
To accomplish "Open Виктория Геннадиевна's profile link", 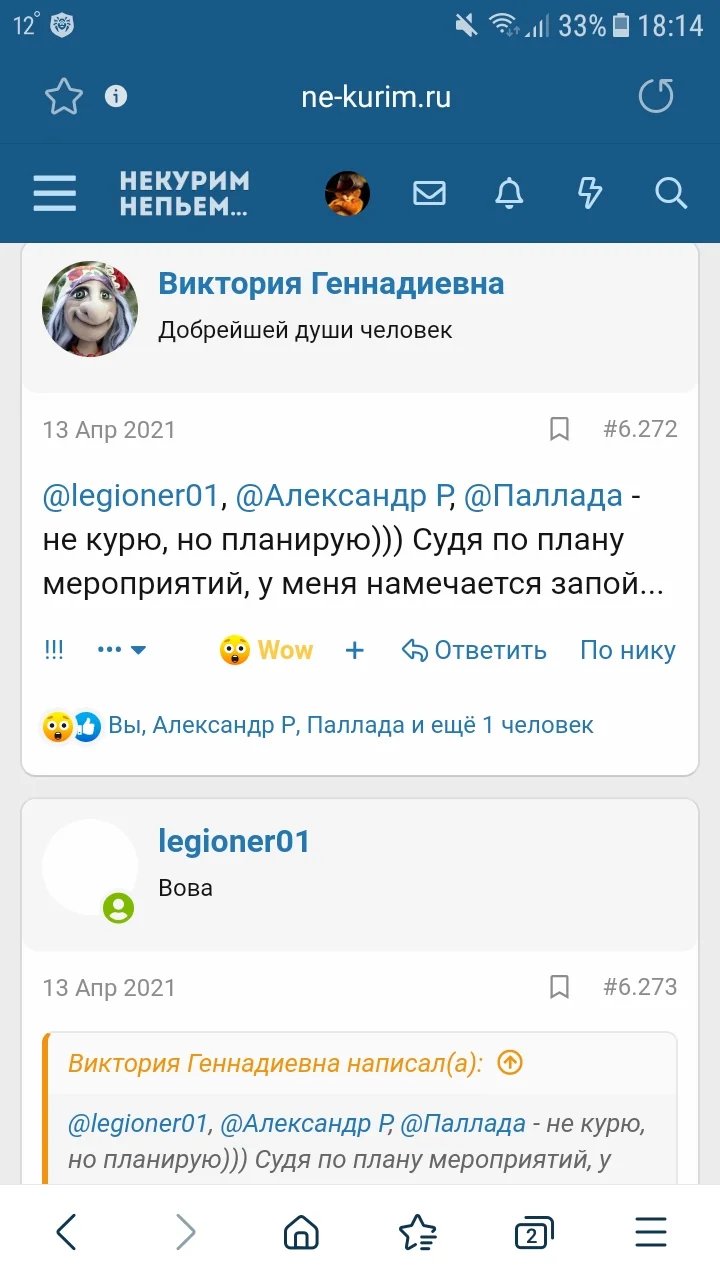I will coord(330,283).
